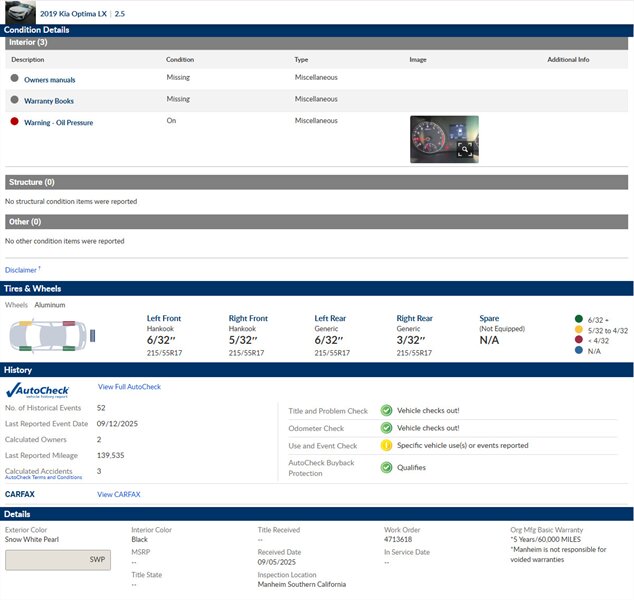
Task: Open the Disclaimer link
Action: 21,270
